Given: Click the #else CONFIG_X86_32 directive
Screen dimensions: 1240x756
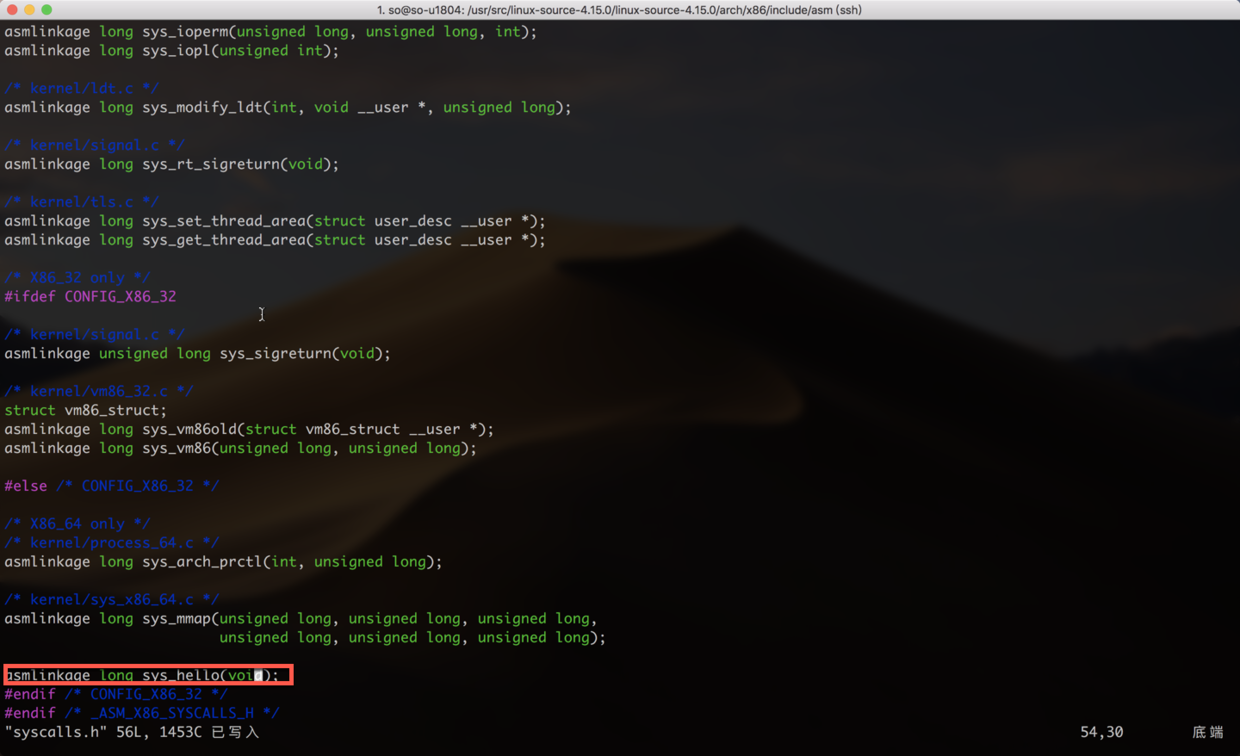Looking at the screenshot, I should pyautogui.click(x=112, y=486).
